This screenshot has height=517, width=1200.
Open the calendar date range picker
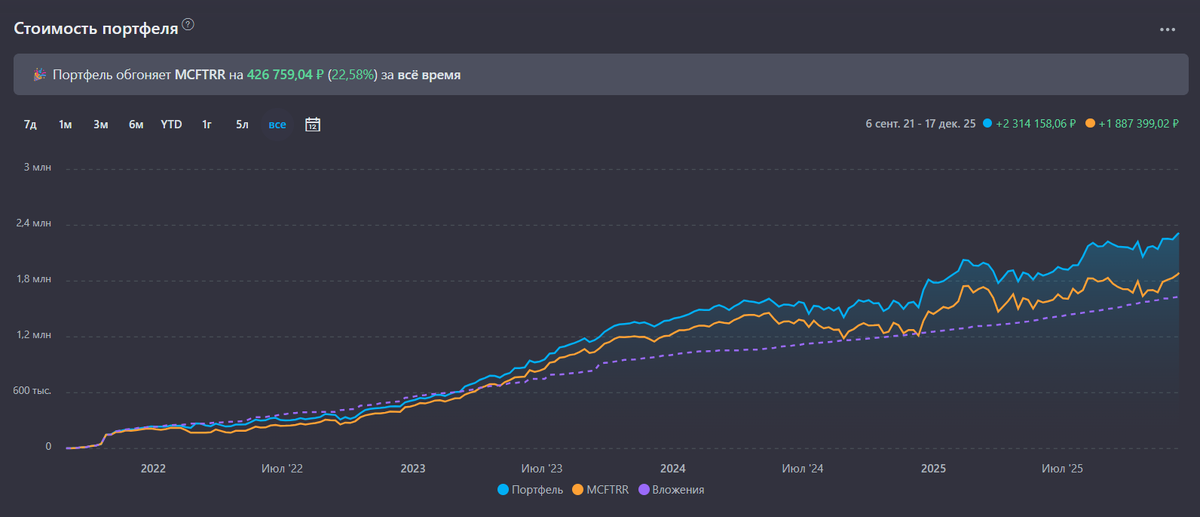pyautogui.click(x=312, y=125)
